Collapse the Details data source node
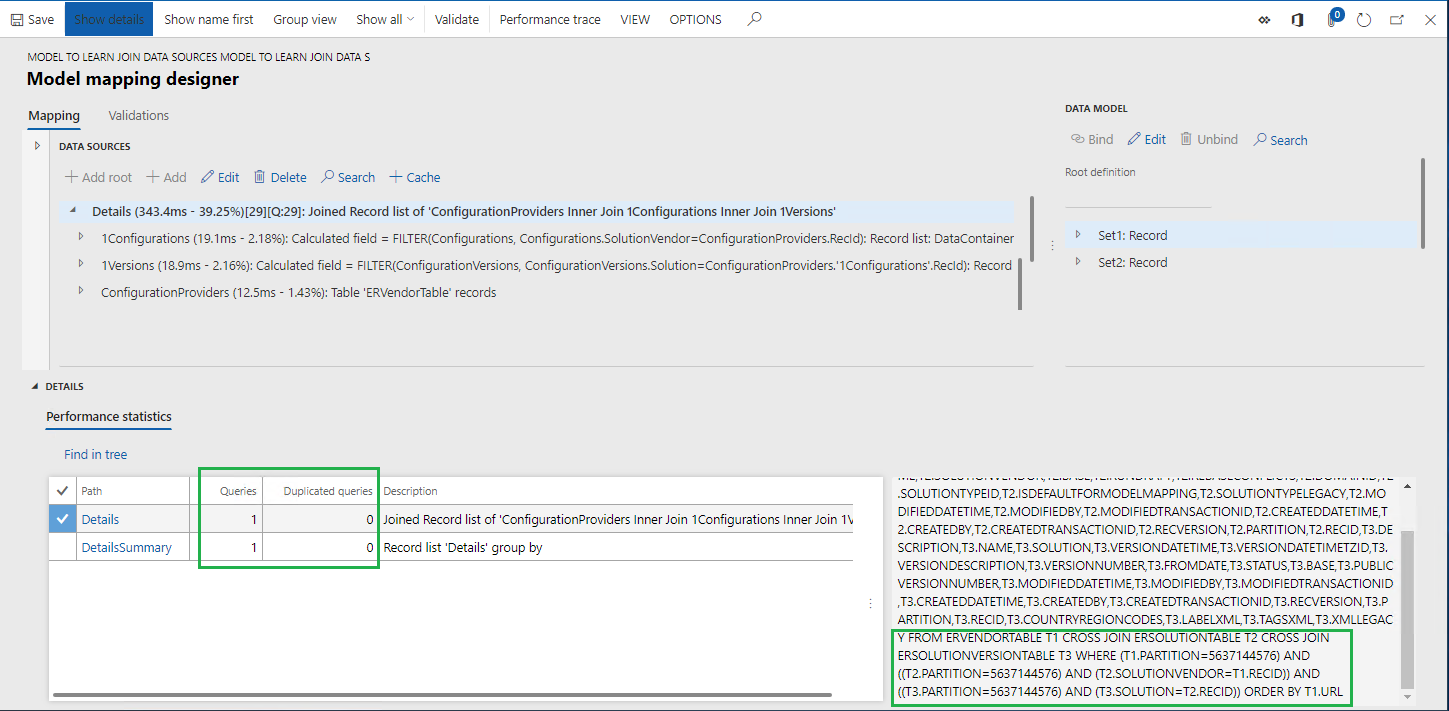Screen dimensions: 1449x711 coord(72,211)
